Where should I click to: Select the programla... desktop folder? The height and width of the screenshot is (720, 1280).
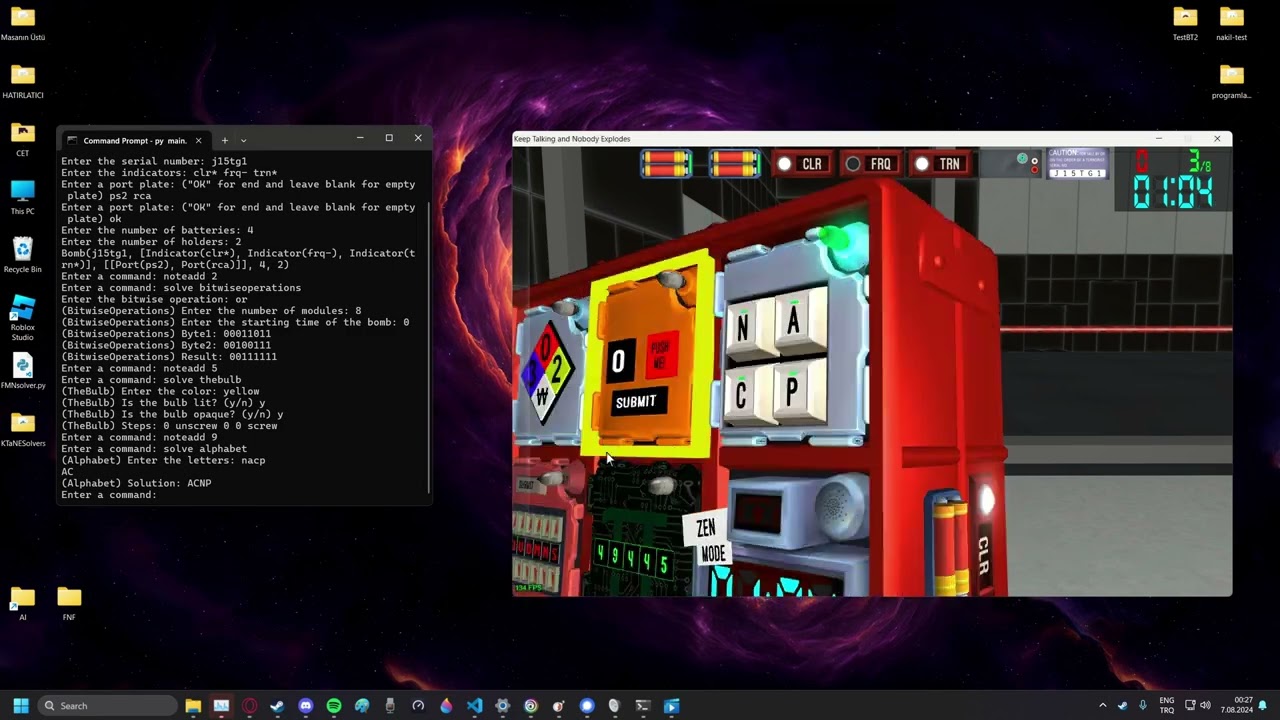point(1231,82)
